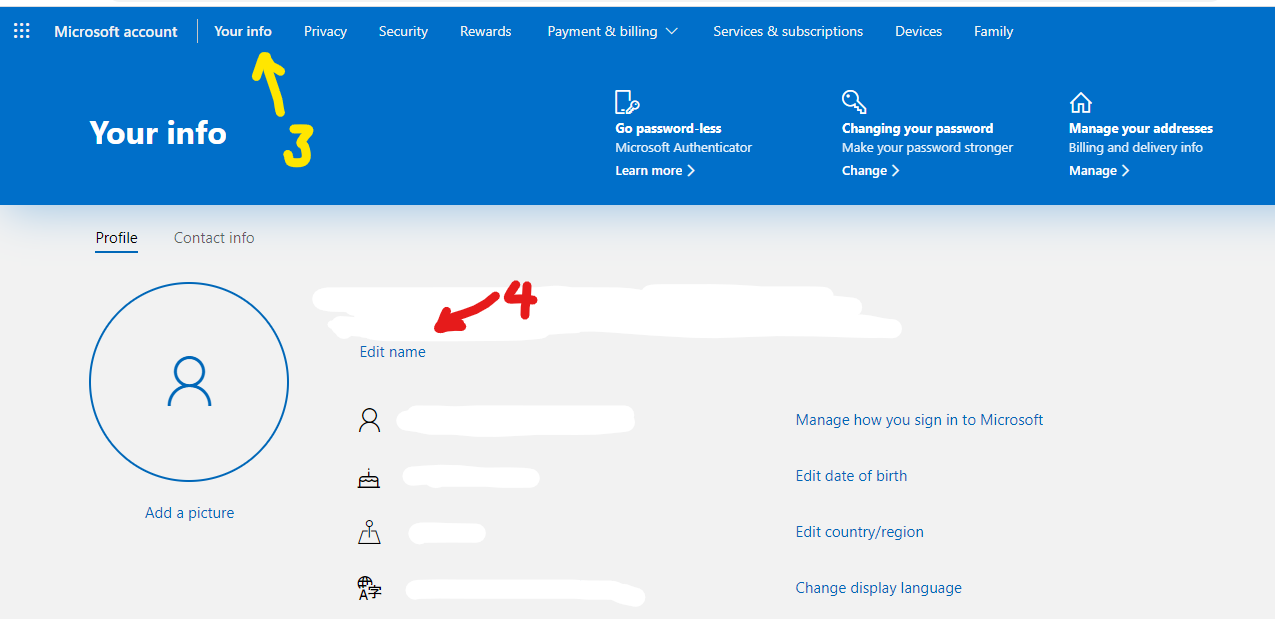Click the person icon beside the account row
This screenshot has height=619, width=1275.
click(x=369, y=420)
